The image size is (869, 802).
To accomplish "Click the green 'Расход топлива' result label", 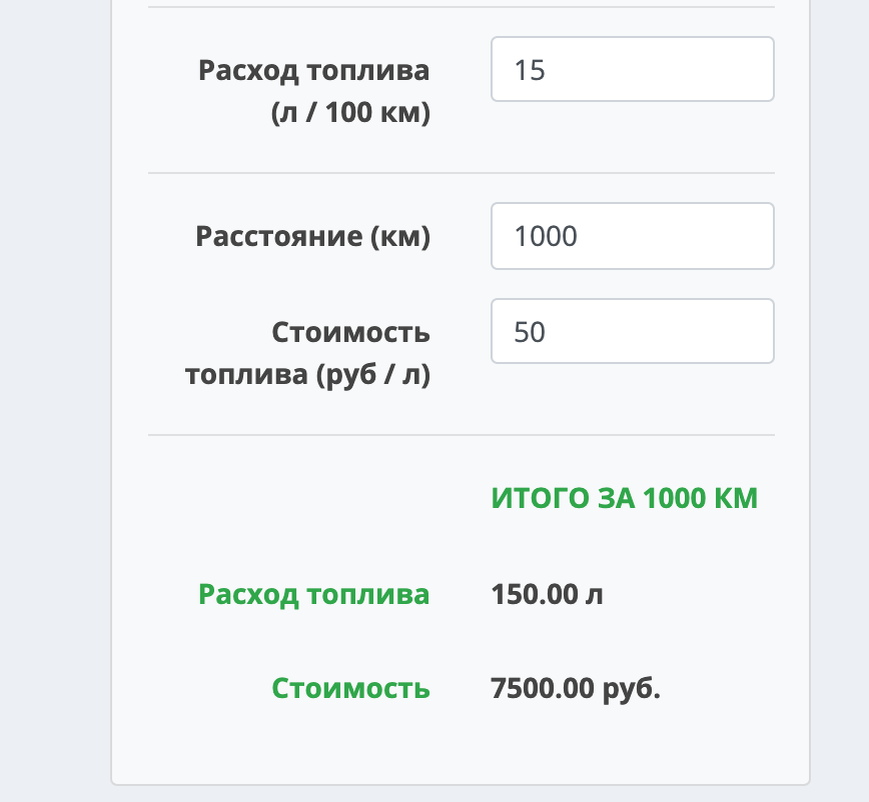I will pos(314,595).
